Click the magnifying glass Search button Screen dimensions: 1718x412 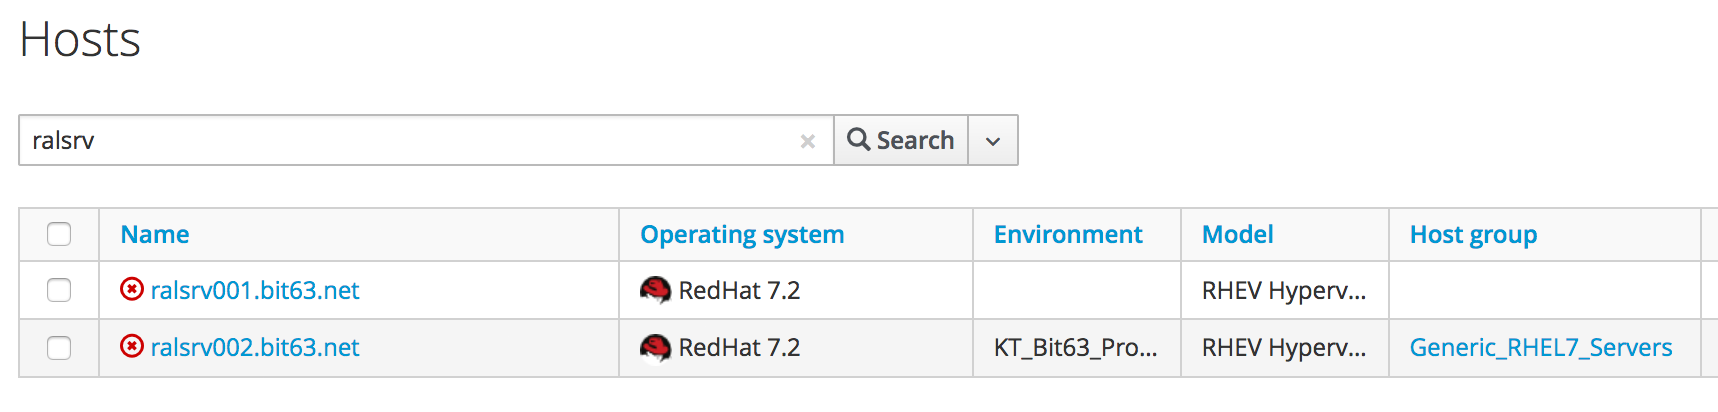900,140
